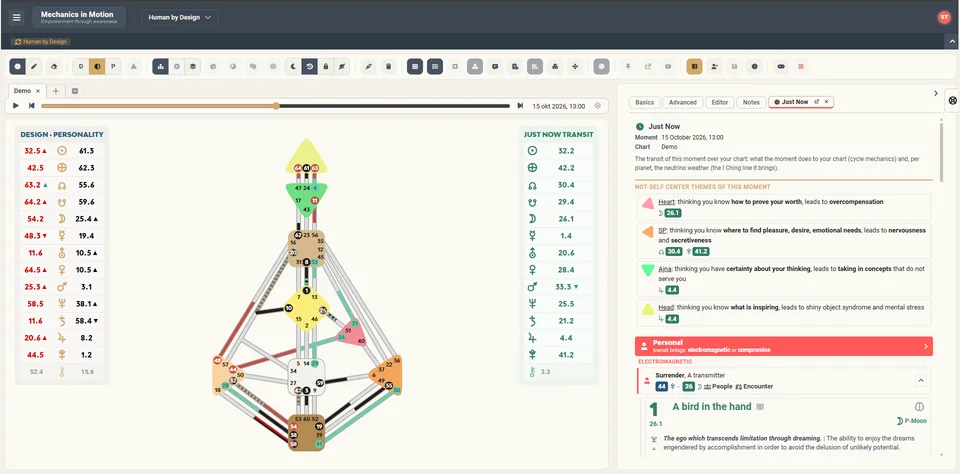Toggle the orange side panel icon
Image resolution: width=960 pixels, height=474 pixels.
pyautogui.click(x=694, y=66)
